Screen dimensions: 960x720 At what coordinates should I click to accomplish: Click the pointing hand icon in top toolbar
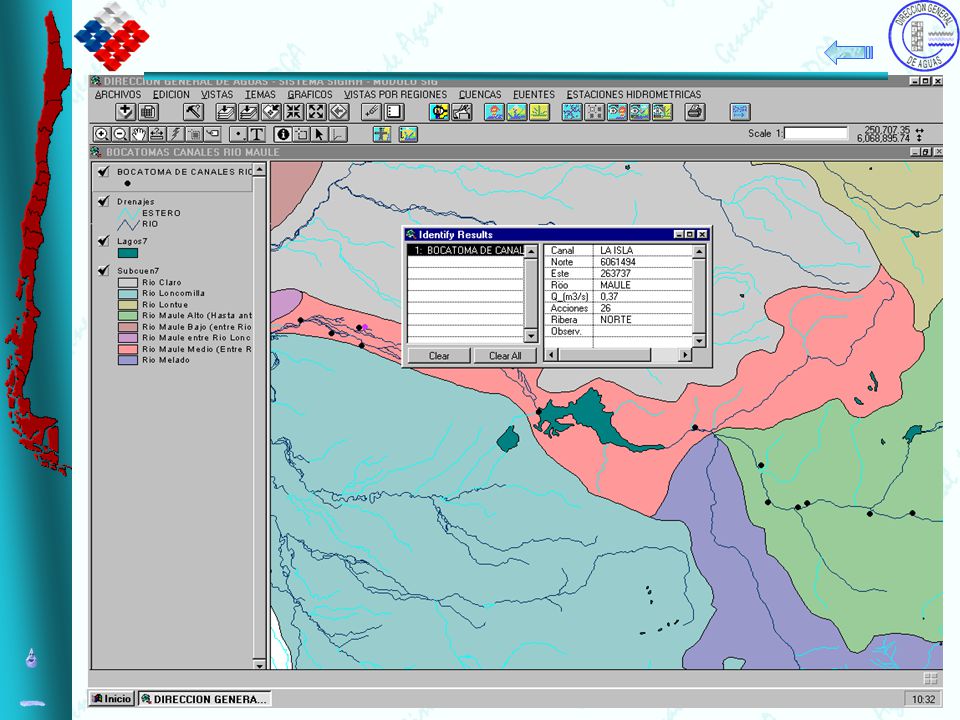point(462,112)
